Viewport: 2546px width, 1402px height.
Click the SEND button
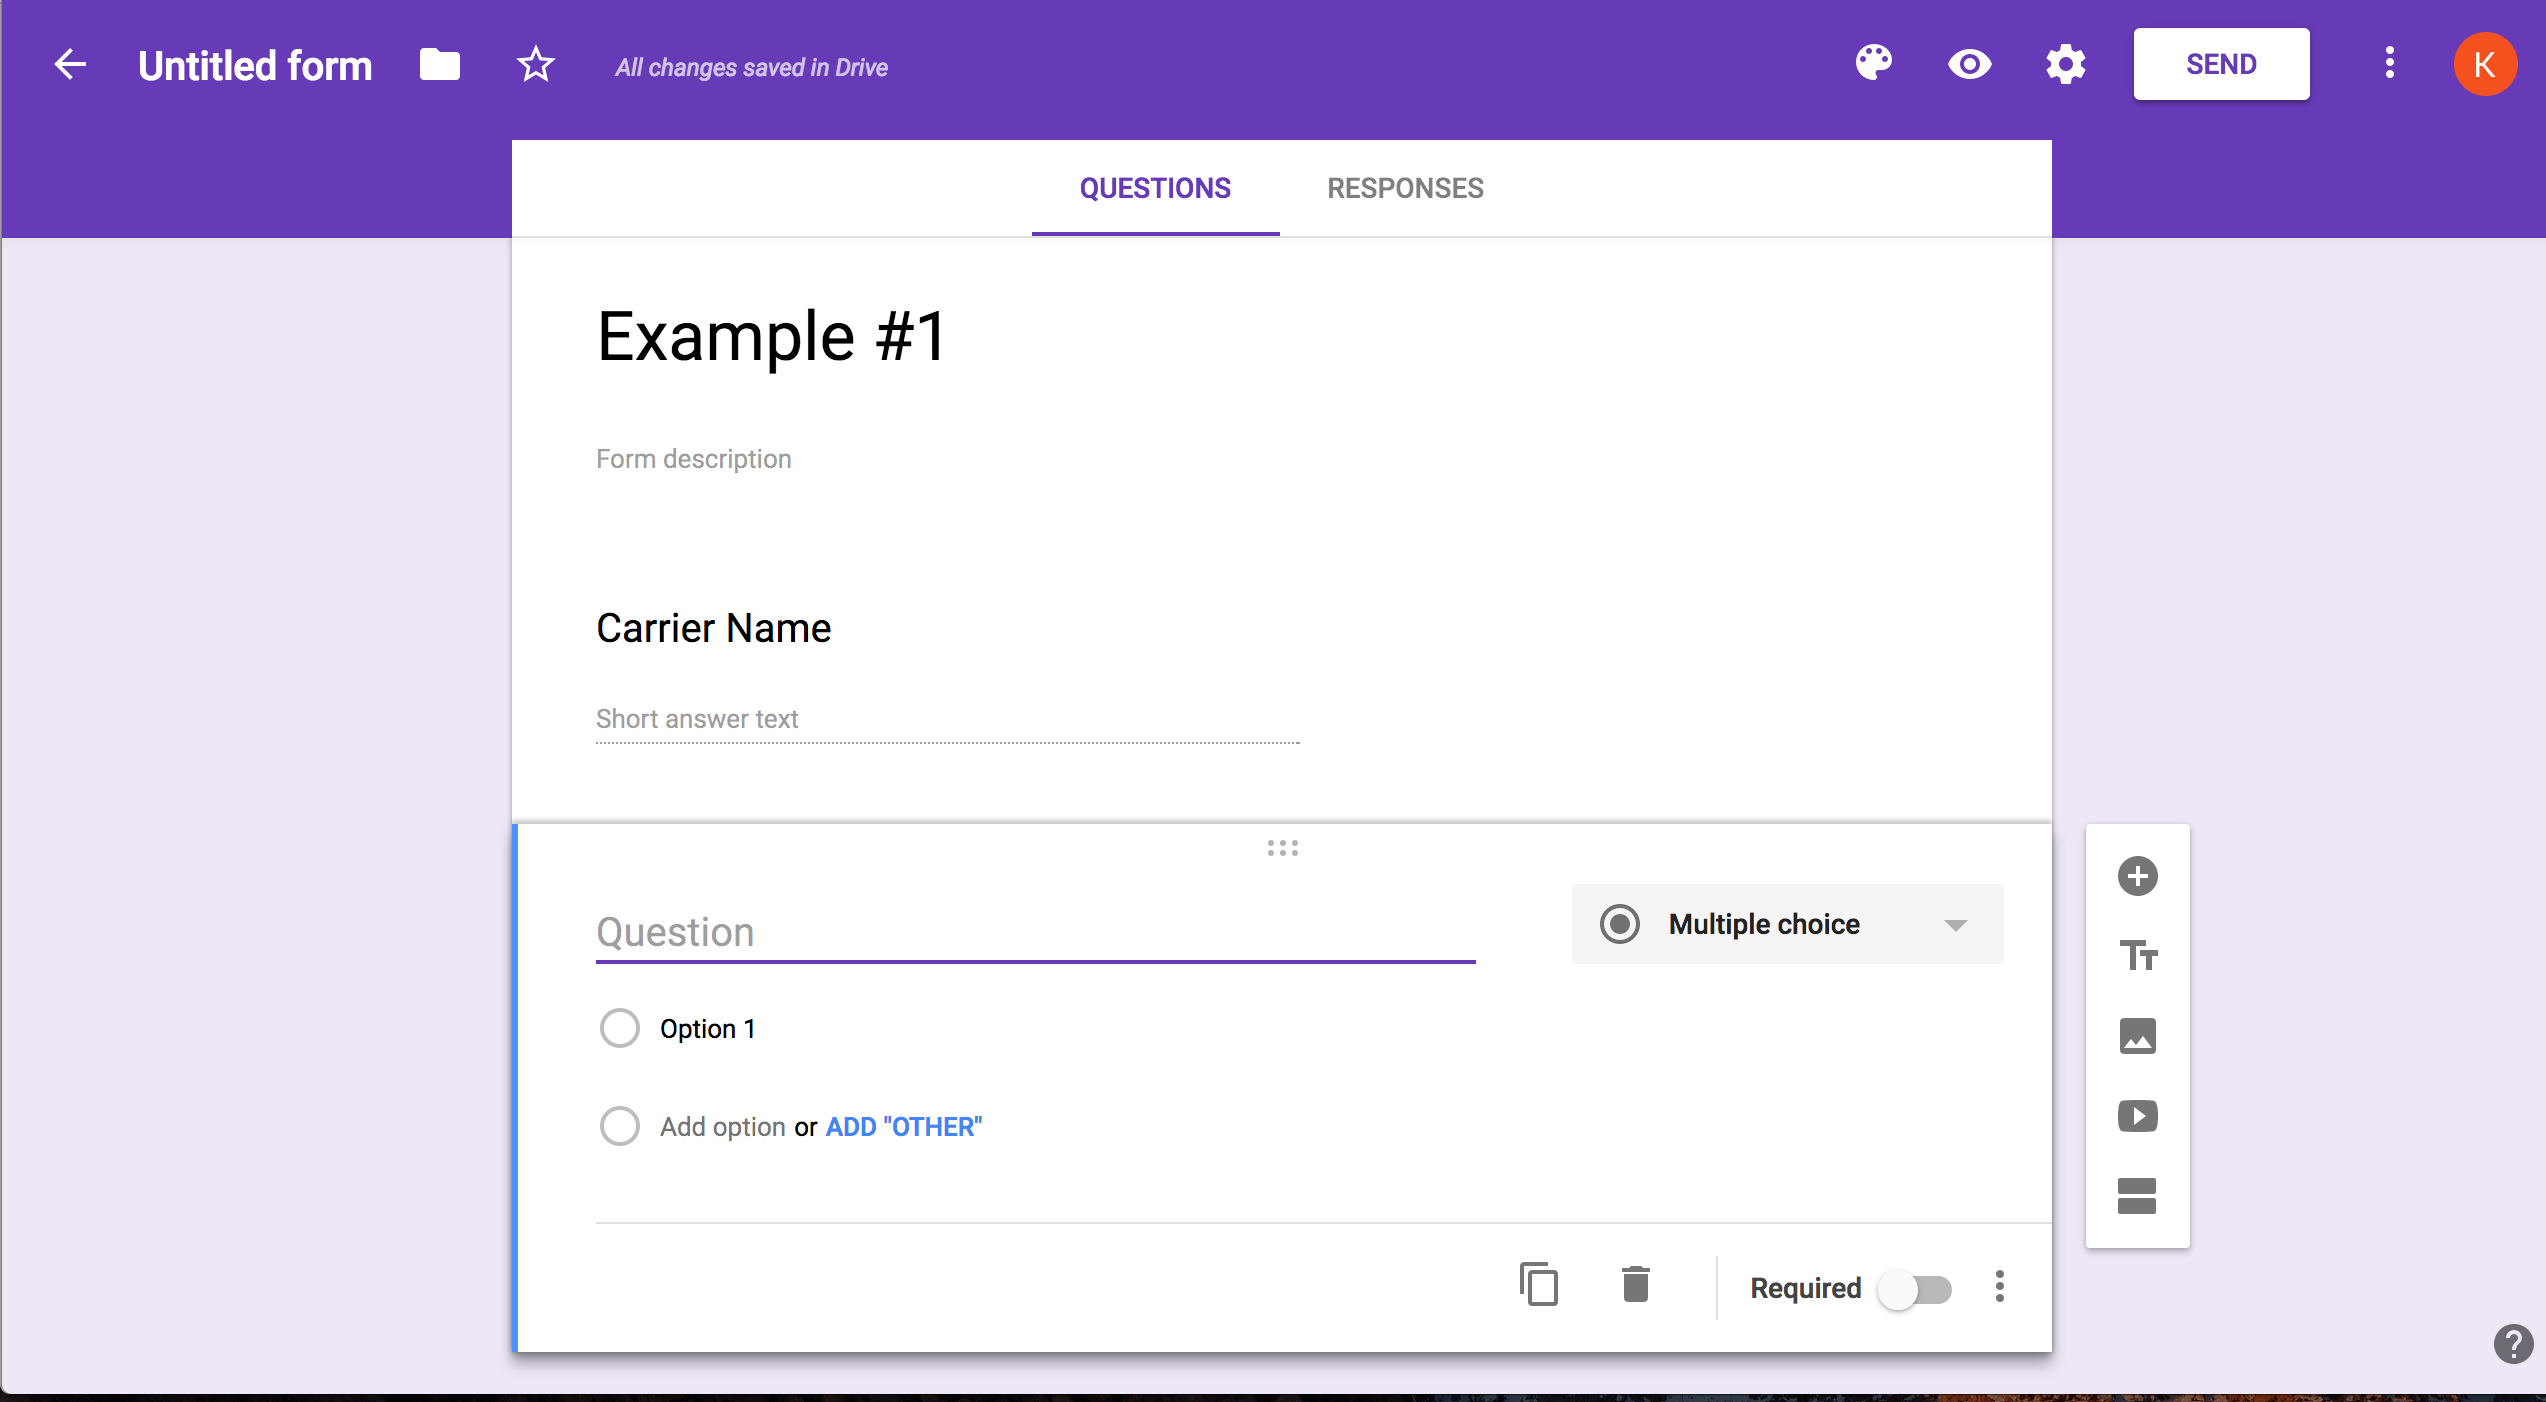point(2221,64)
